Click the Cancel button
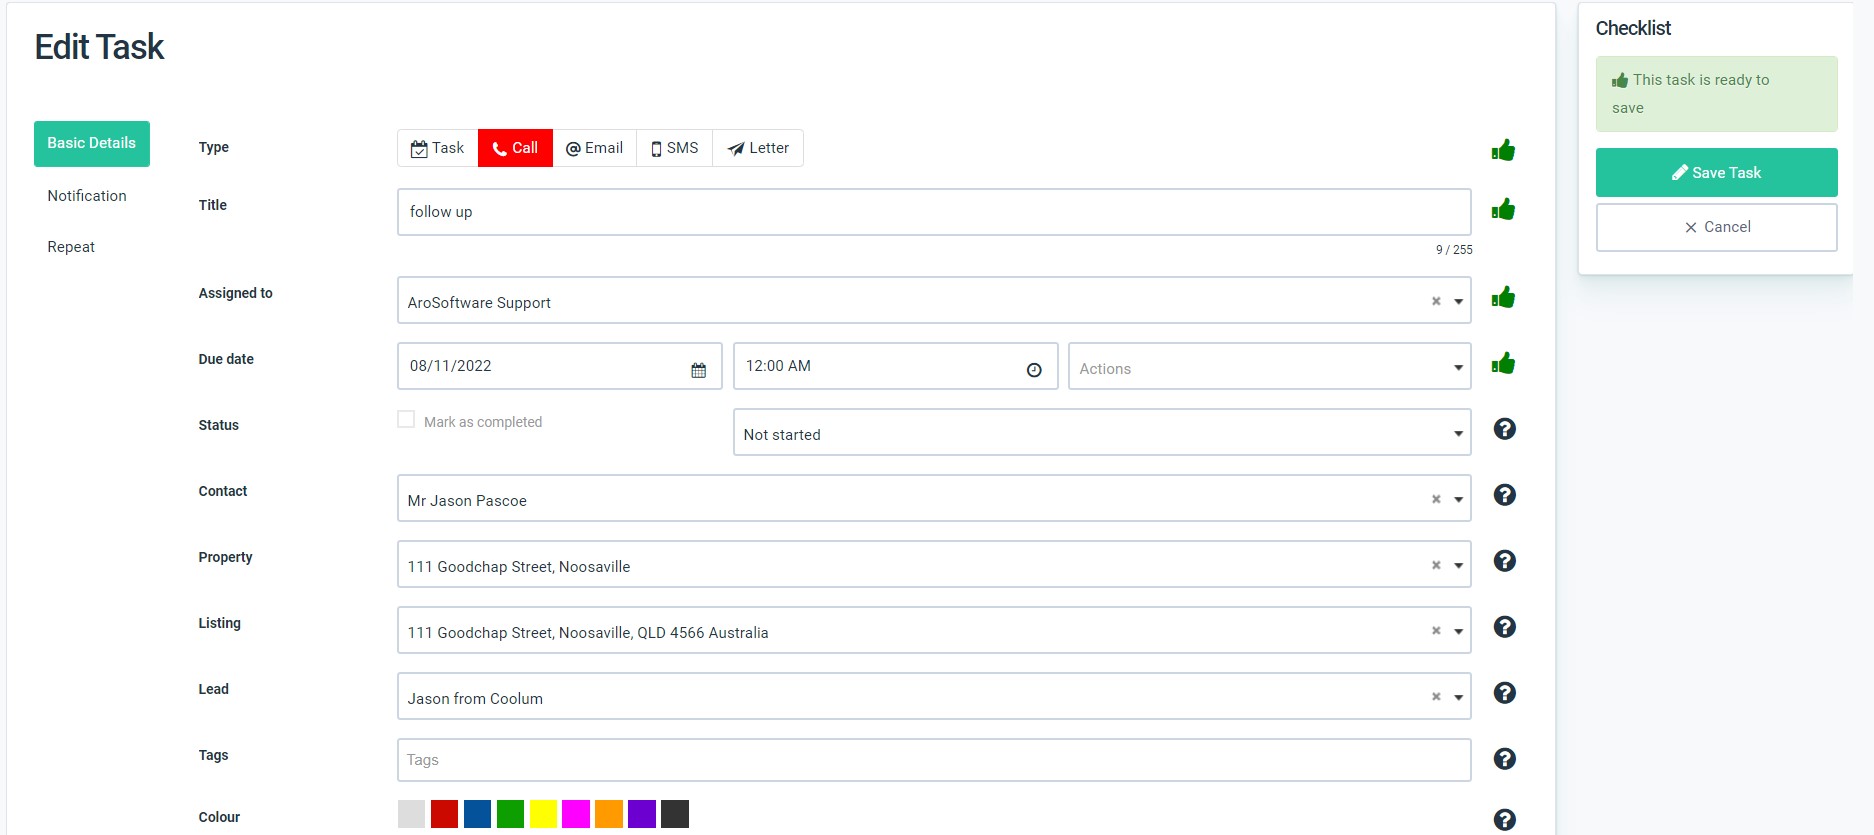Screen dimensions: 1874x835 point(1716,227)
